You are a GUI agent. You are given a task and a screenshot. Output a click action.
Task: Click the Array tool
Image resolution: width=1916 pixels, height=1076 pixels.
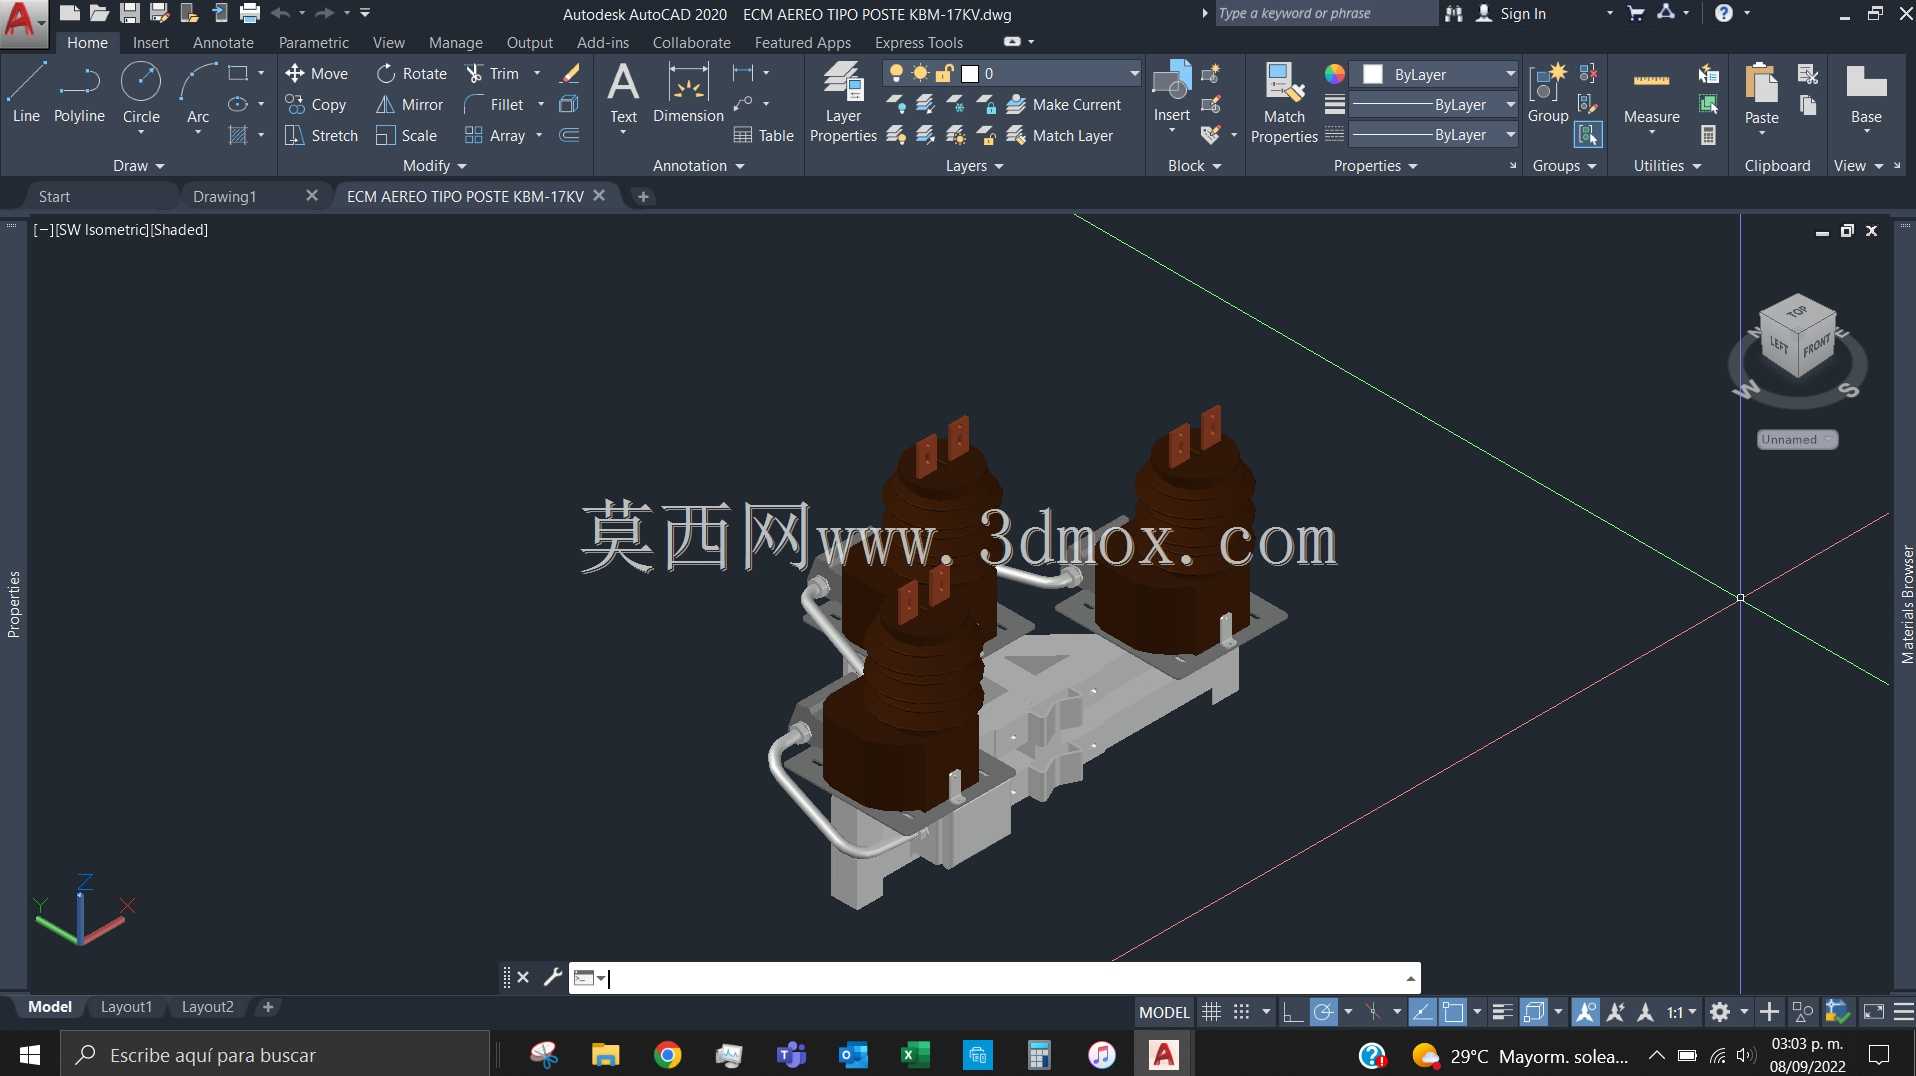tap(495, 135)
